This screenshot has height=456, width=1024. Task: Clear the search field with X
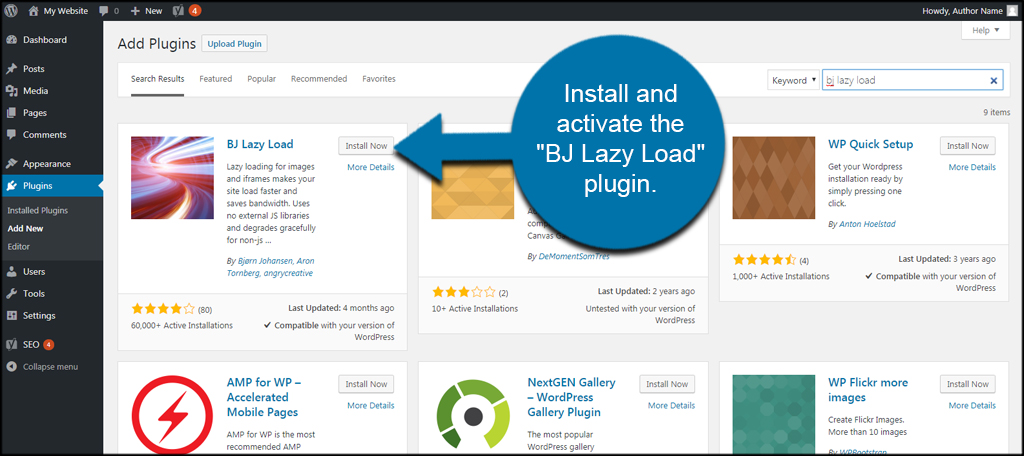coord(993,81)
